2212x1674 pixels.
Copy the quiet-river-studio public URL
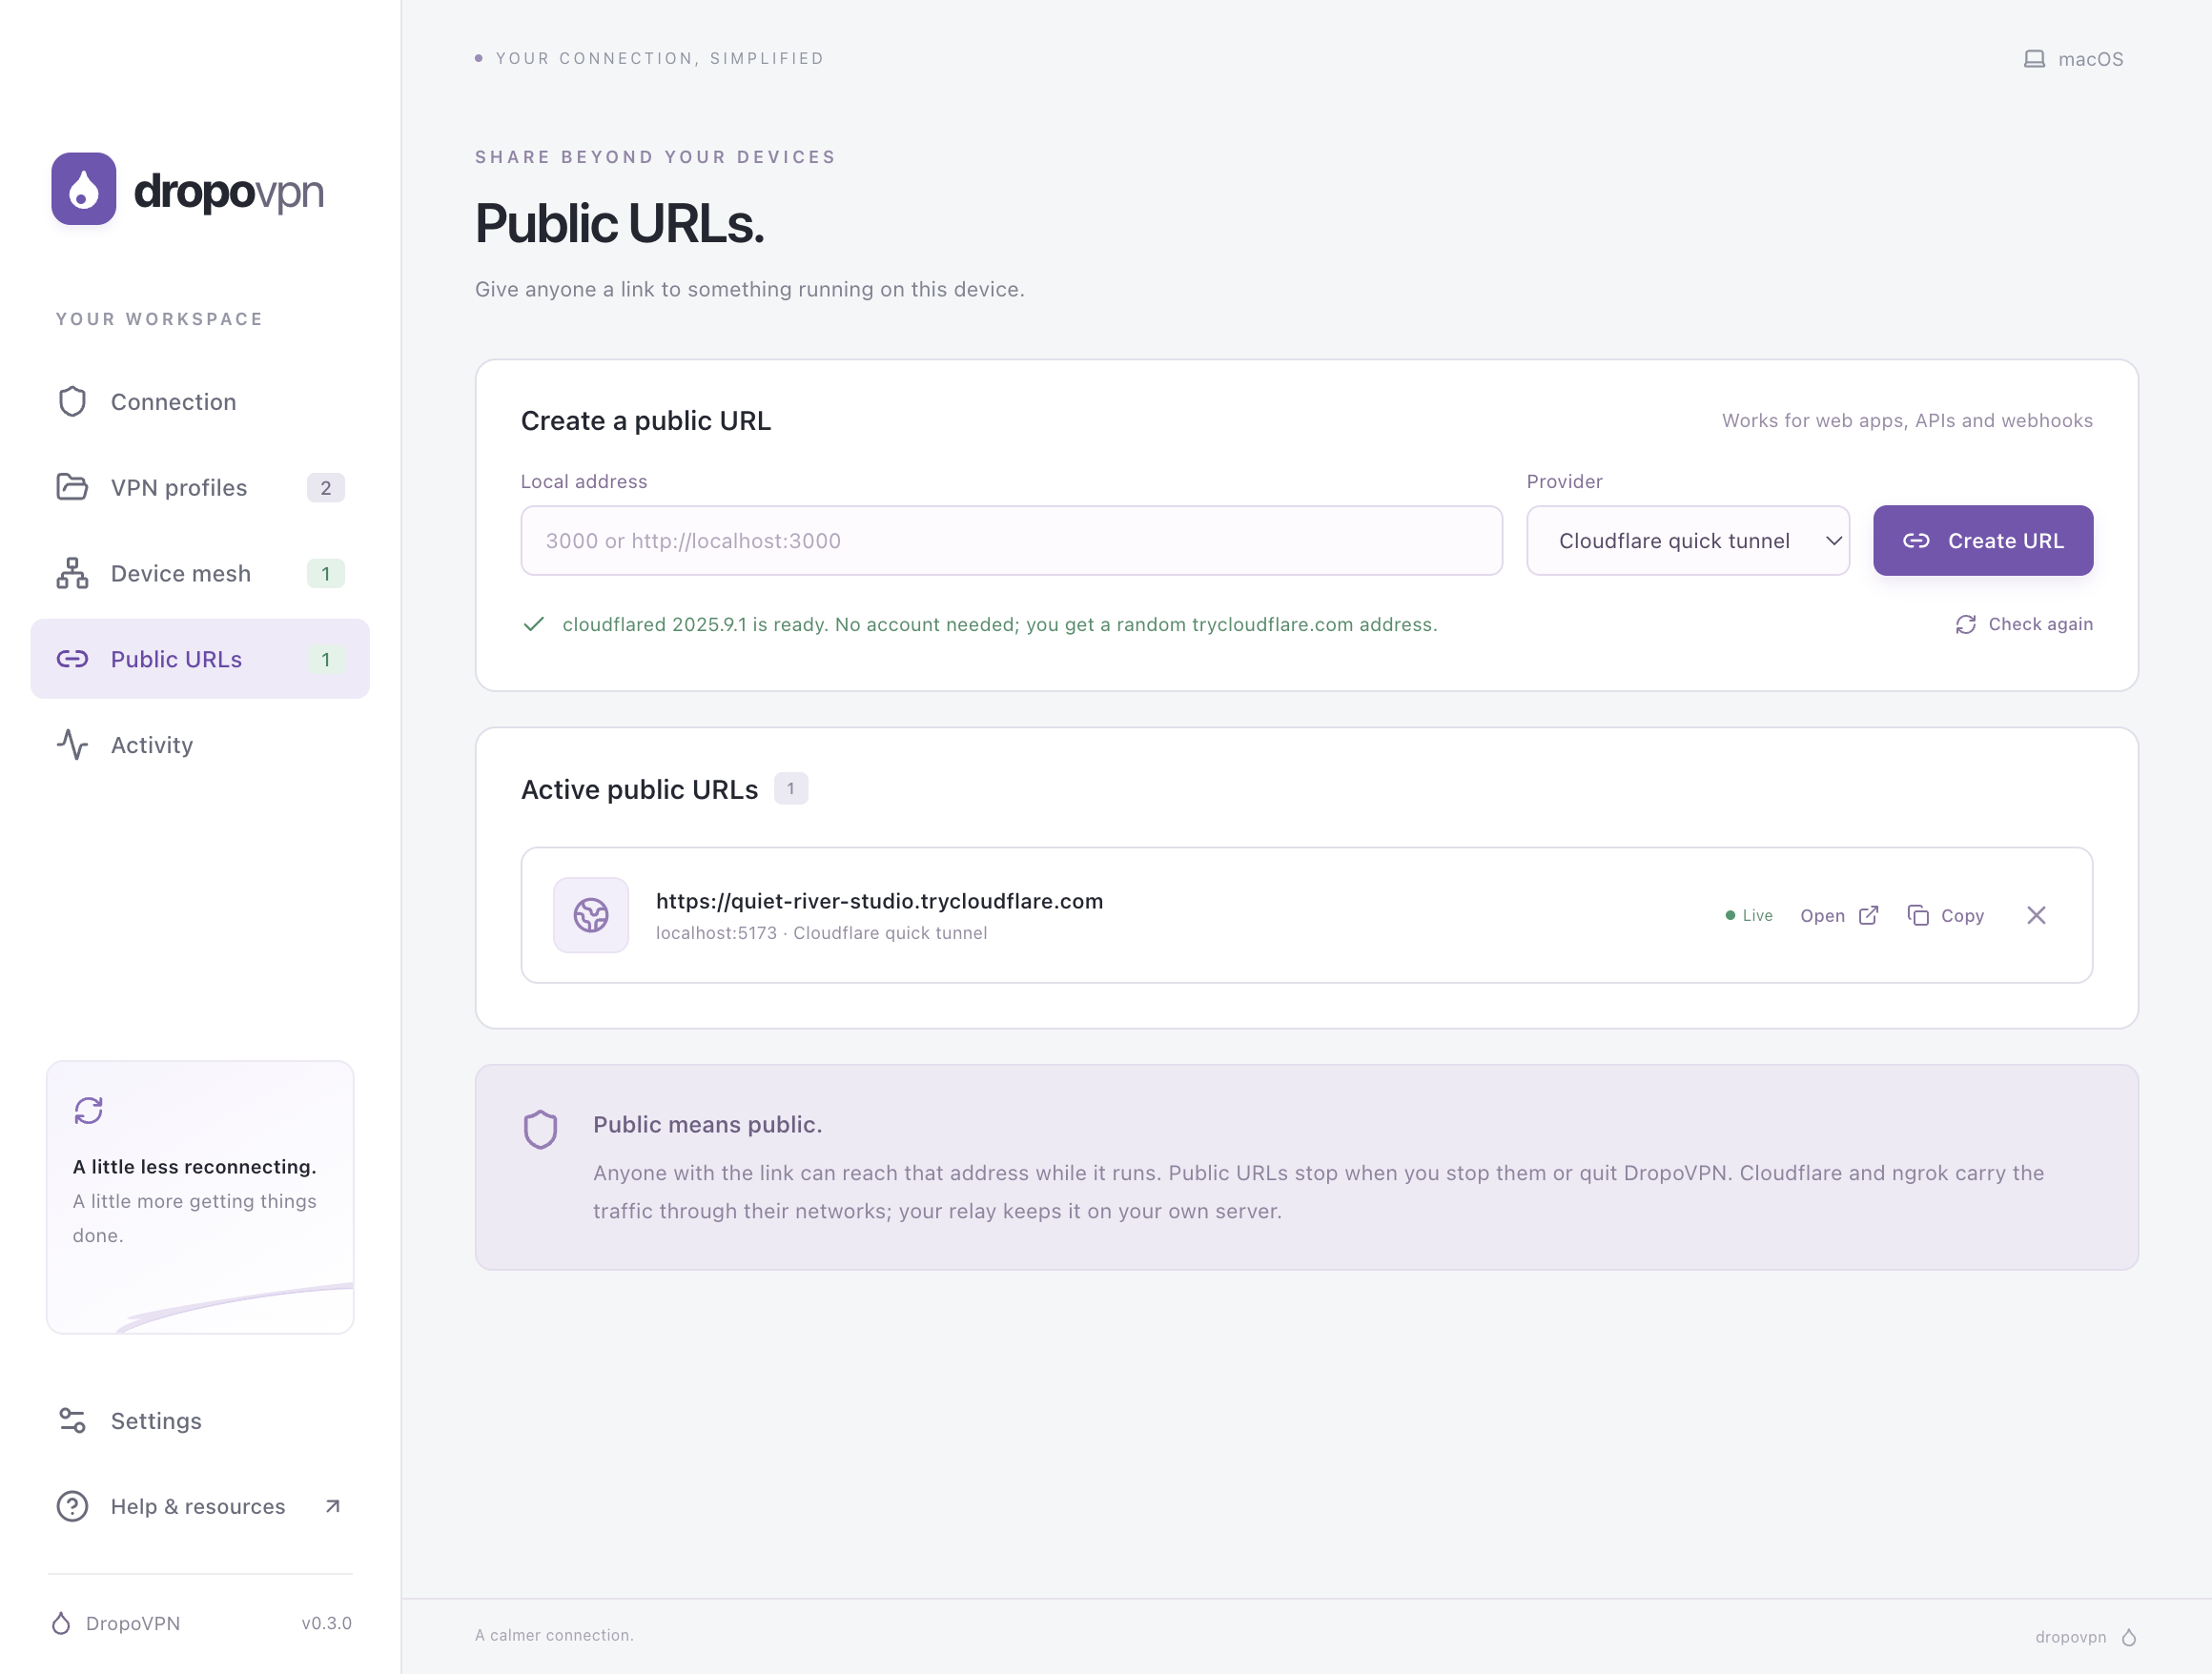coord(1946,915)
